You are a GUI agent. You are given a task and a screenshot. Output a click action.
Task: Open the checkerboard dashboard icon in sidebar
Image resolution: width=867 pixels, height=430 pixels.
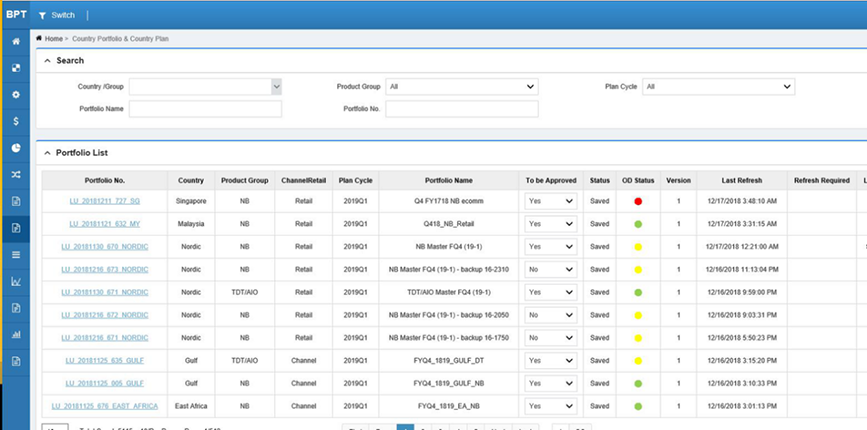(x=16, y=68)
